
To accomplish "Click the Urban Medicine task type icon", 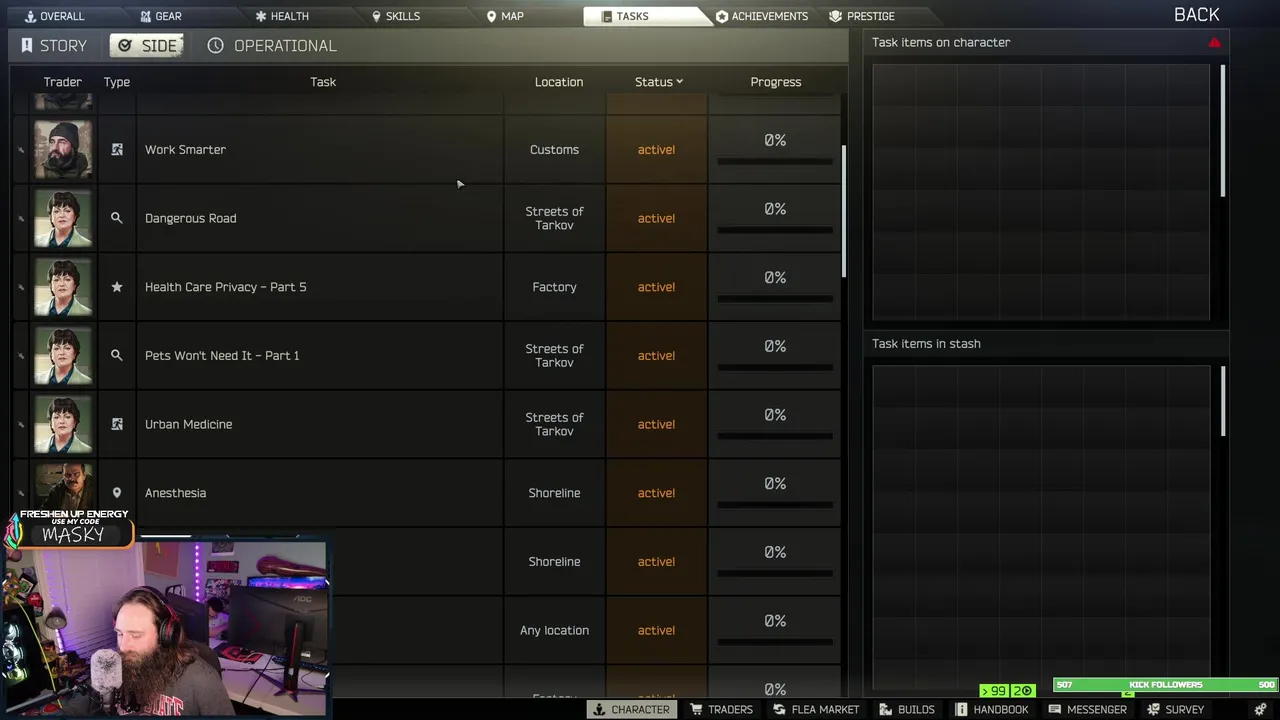I will tap(117, 424).
